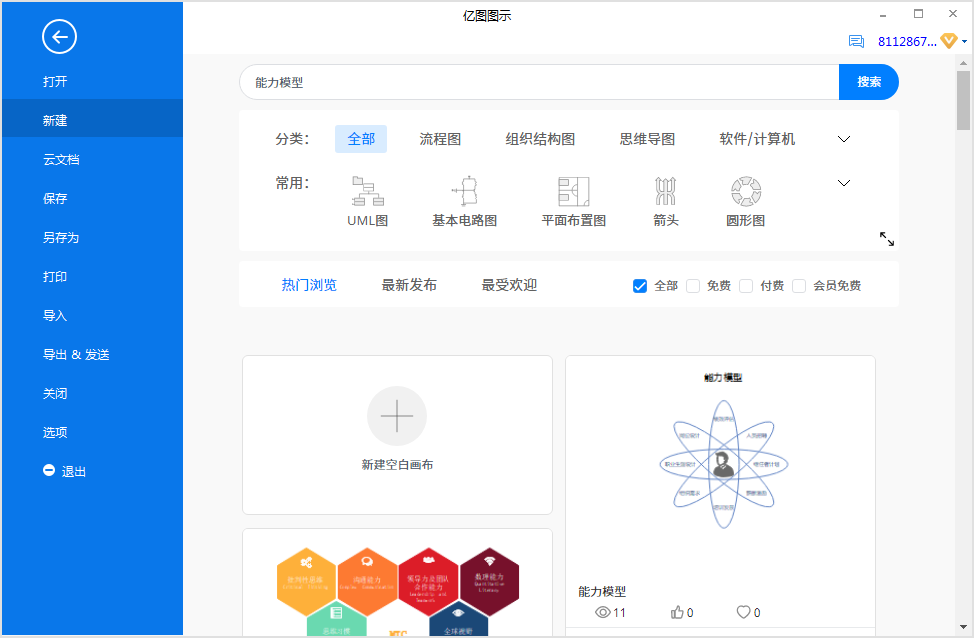974x638 pixels.
Task: Open 导出 & 发送 in sidebar
Action: click(76, 355)
